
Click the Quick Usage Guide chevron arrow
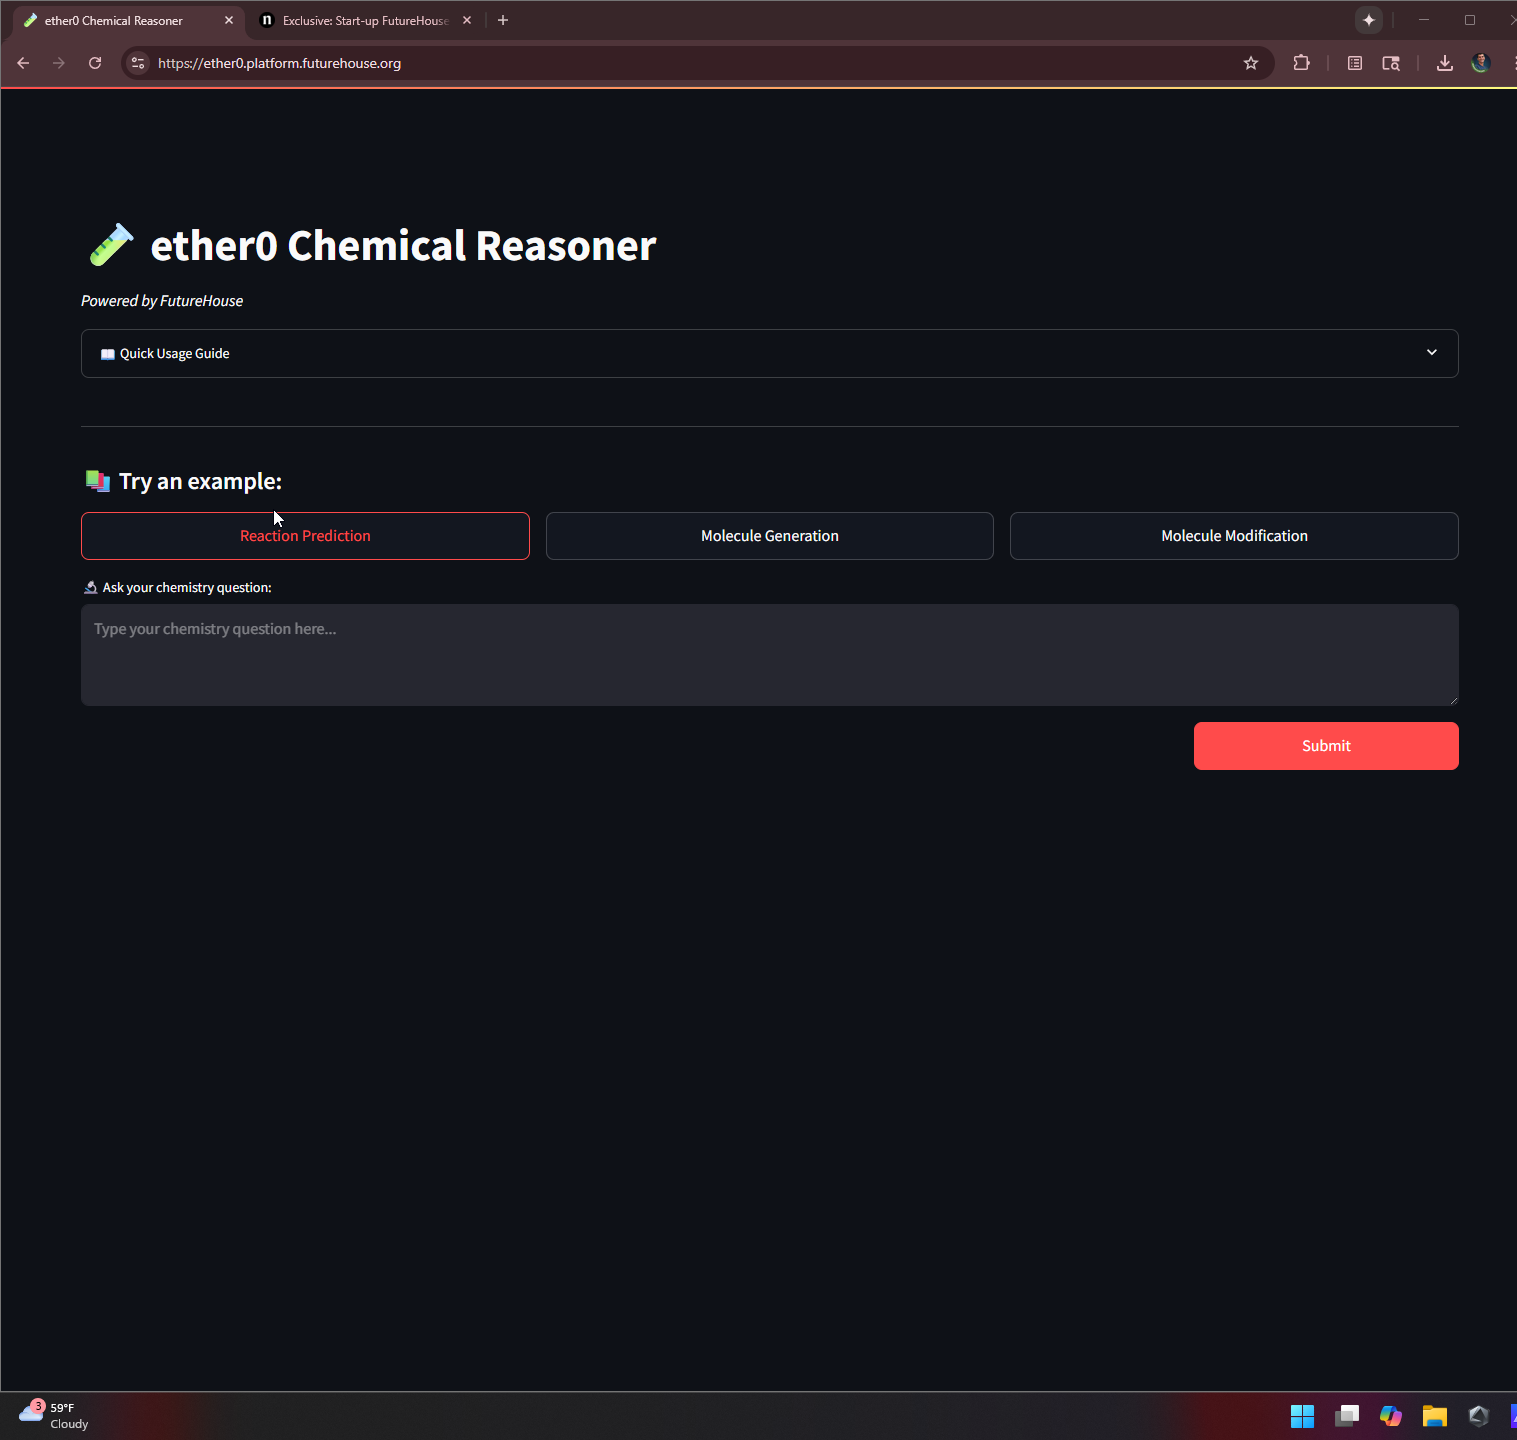(x=1432, y=353)
